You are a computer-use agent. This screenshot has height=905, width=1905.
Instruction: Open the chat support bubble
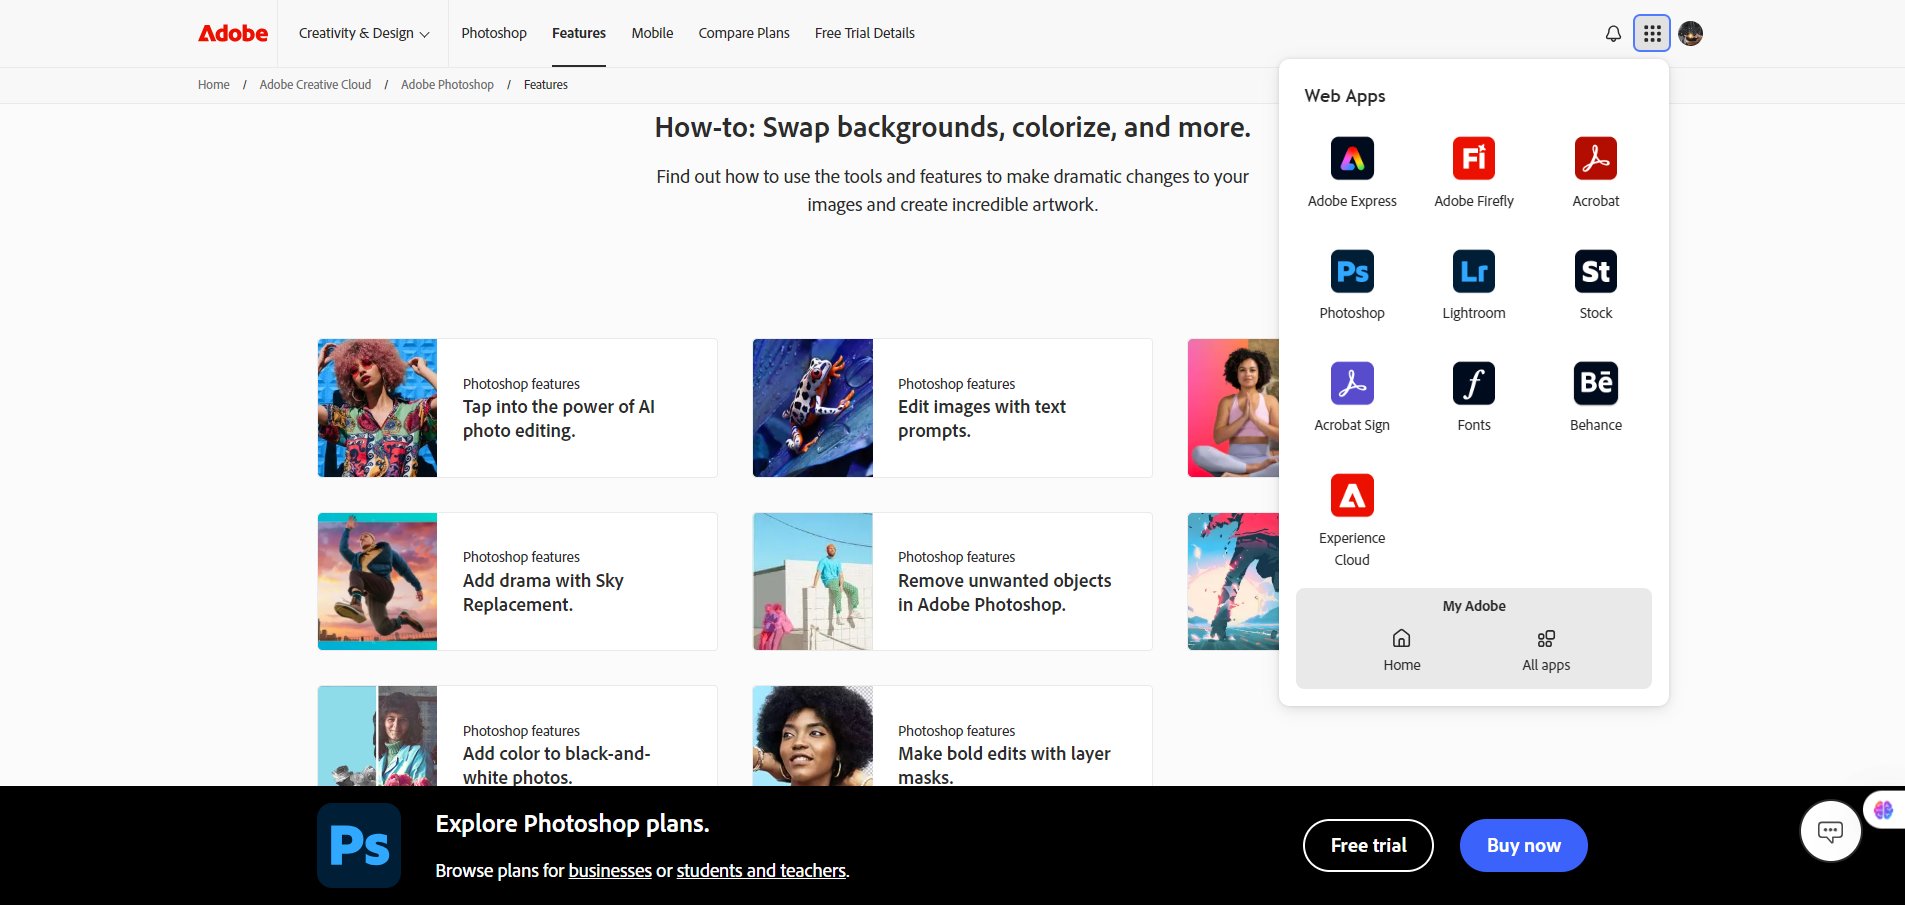(1830, 831)
